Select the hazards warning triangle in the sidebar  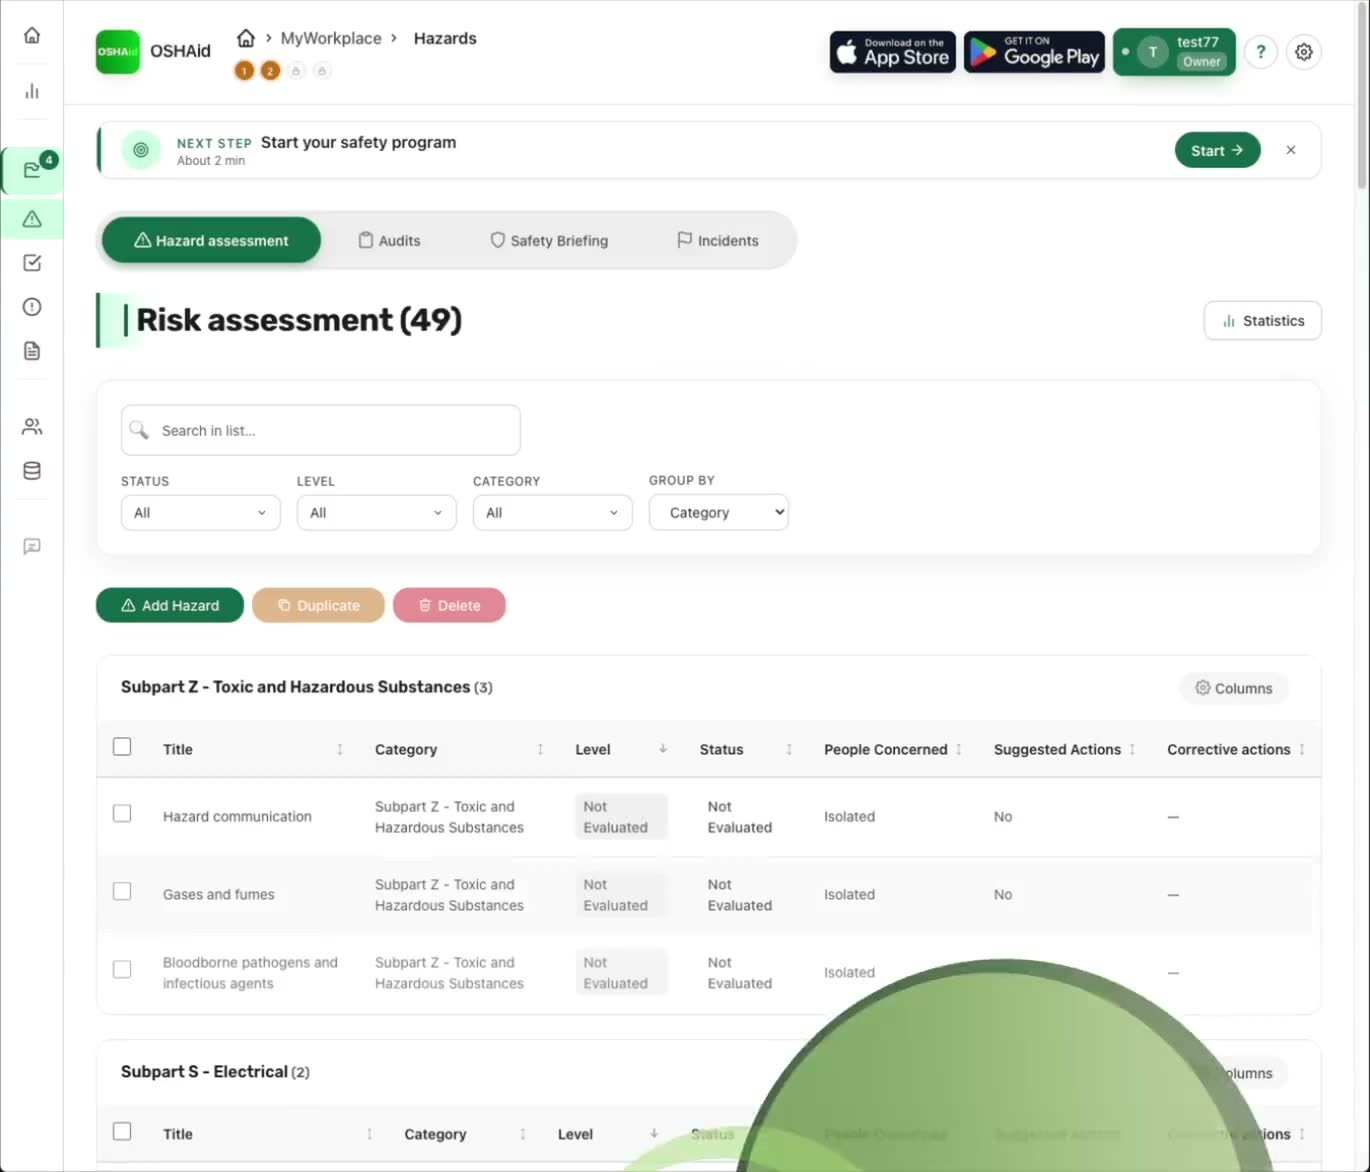pos(32,219)
